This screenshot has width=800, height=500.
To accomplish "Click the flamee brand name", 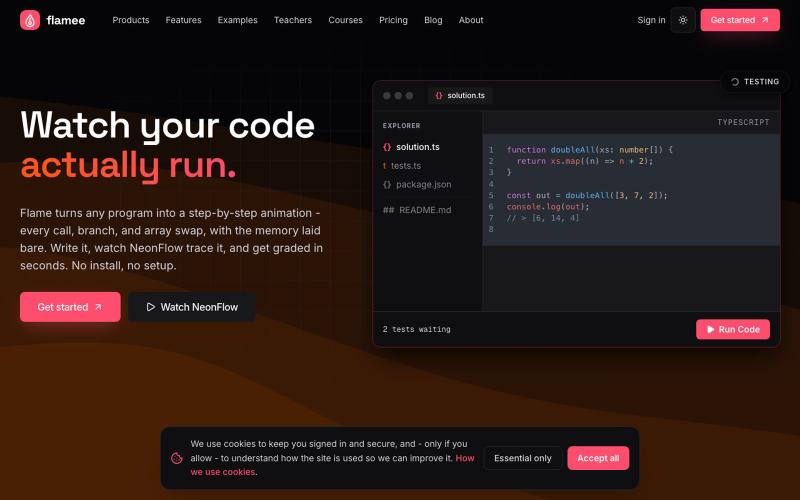I will pos(66,20).
